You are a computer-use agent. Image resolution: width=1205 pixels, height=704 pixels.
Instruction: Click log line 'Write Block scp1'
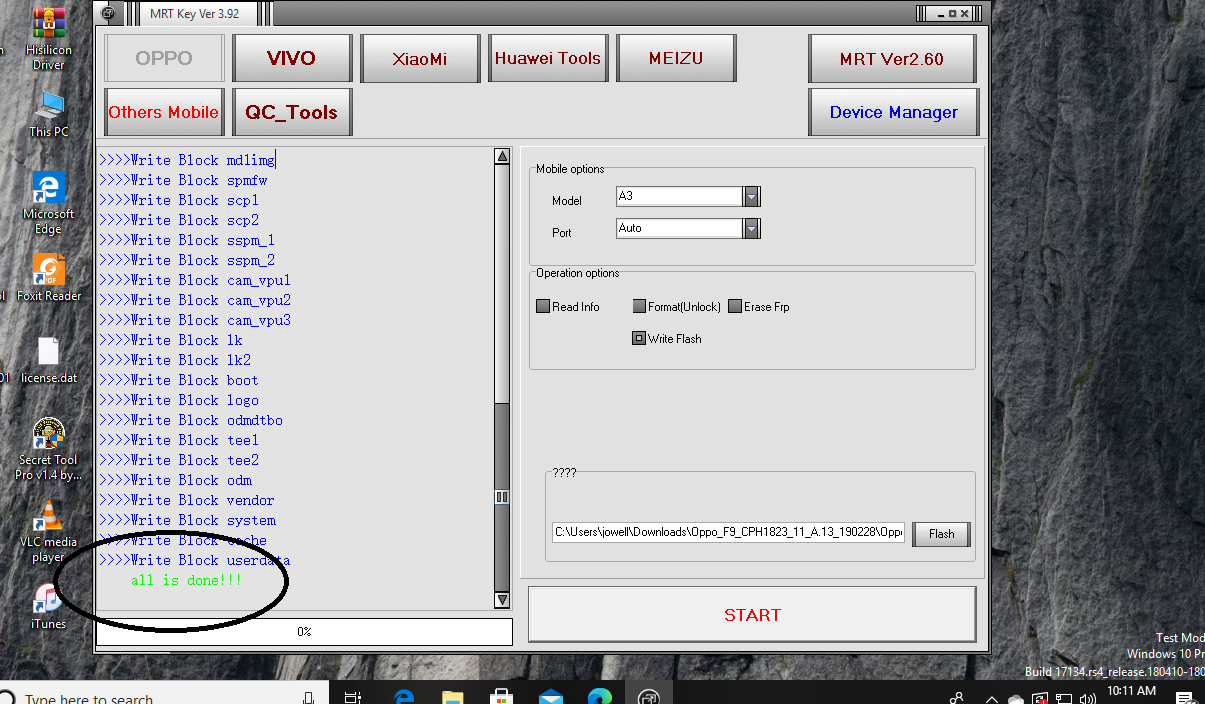pyautogui.click(x=179, y=200)
